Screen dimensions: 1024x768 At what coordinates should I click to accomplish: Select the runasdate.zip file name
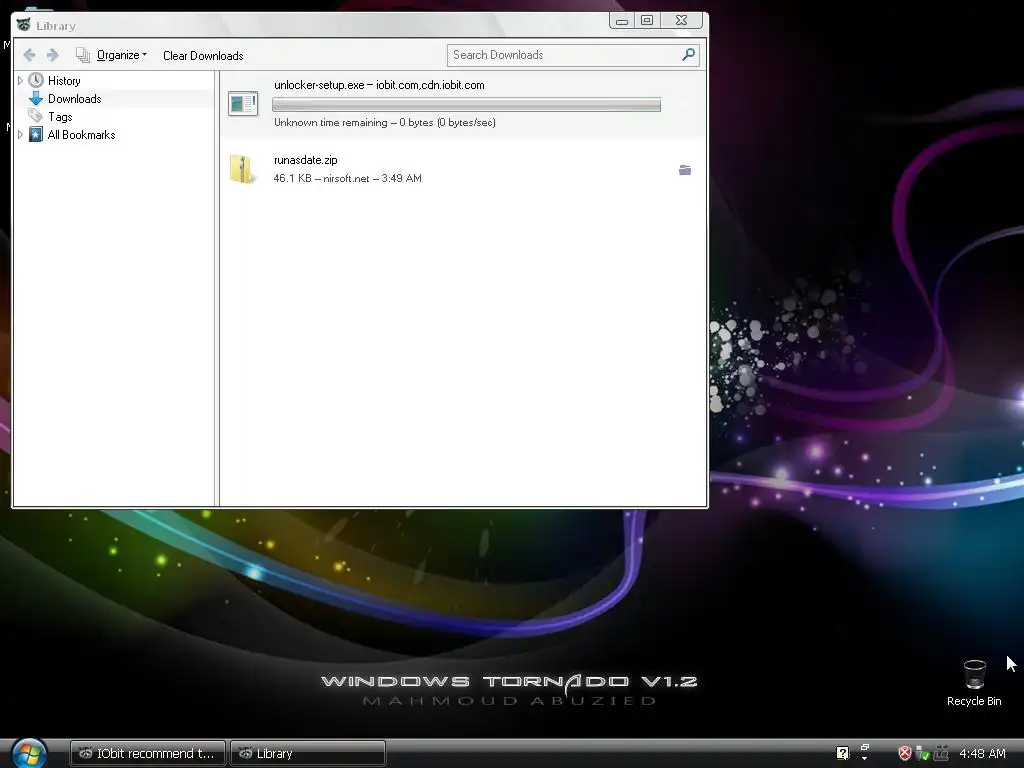tap(306, 160)
